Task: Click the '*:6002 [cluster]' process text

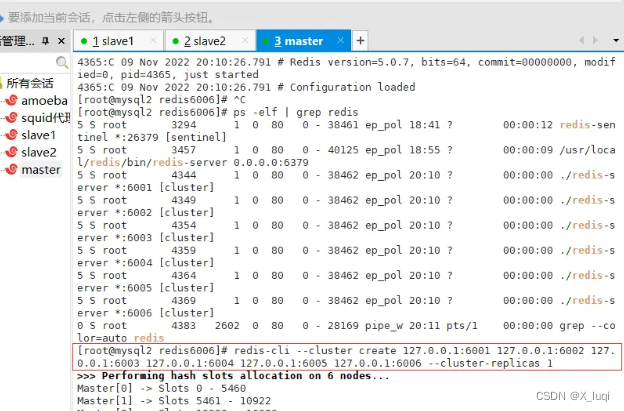Action: click(x=165, y=212)
